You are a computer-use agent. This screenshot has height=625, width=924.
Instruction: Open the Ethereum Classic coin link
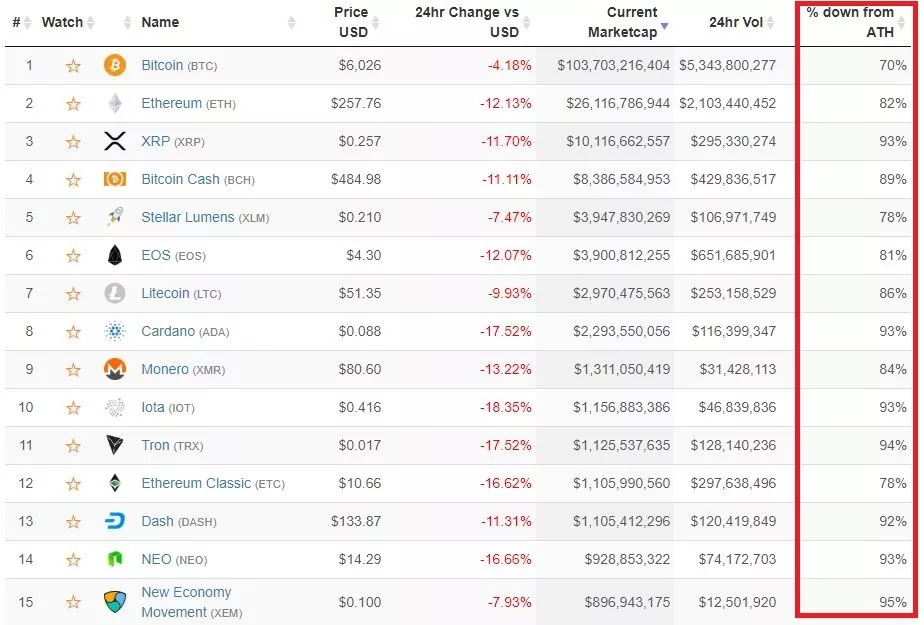[x=196, y=484]
